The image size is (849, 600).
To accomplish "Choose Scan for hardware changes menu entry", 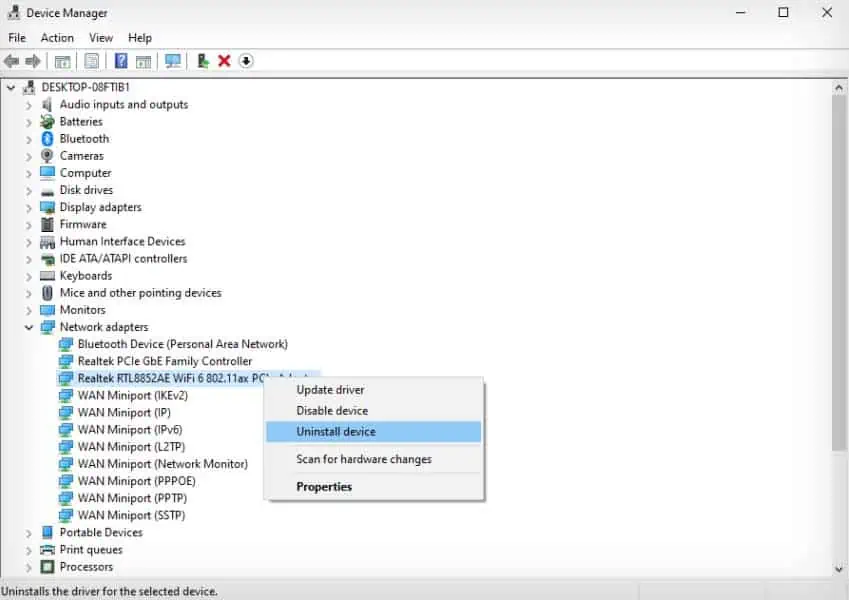I will coord(374,459).
